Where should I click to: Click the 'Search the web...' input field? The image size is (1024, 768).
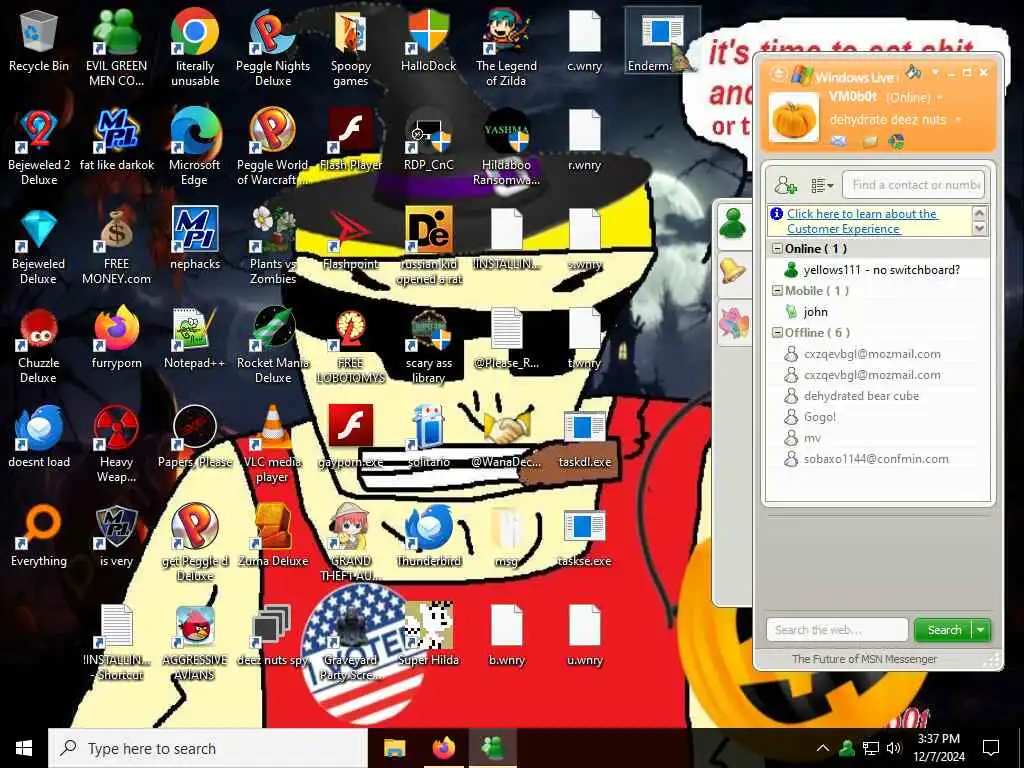coord(837,630)
